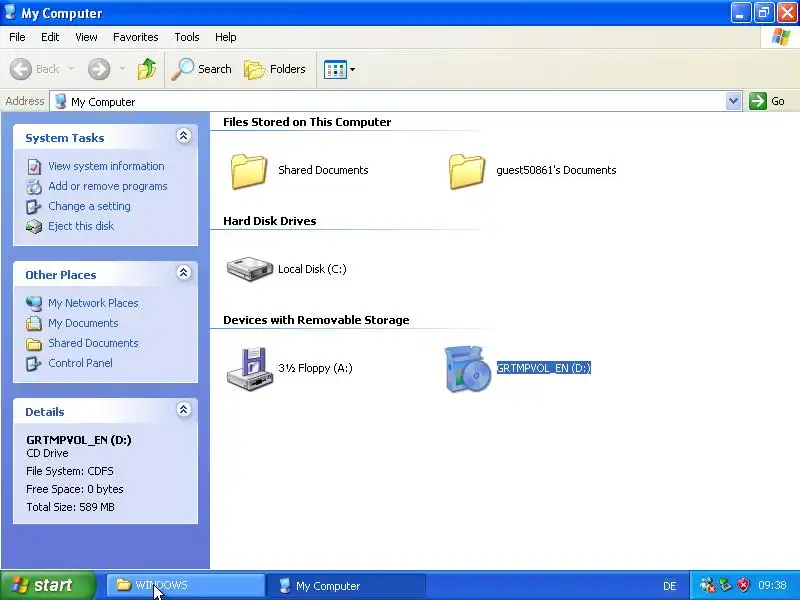The width and height of the screenshot is (800, 600).
Task: Click the guest50861's Documents label
Action: click(x=556, y=170)
